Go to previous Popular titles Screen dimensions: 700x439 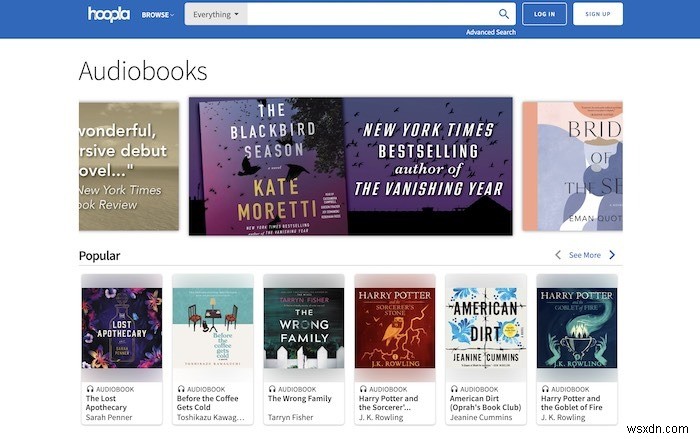pos(558,255)
